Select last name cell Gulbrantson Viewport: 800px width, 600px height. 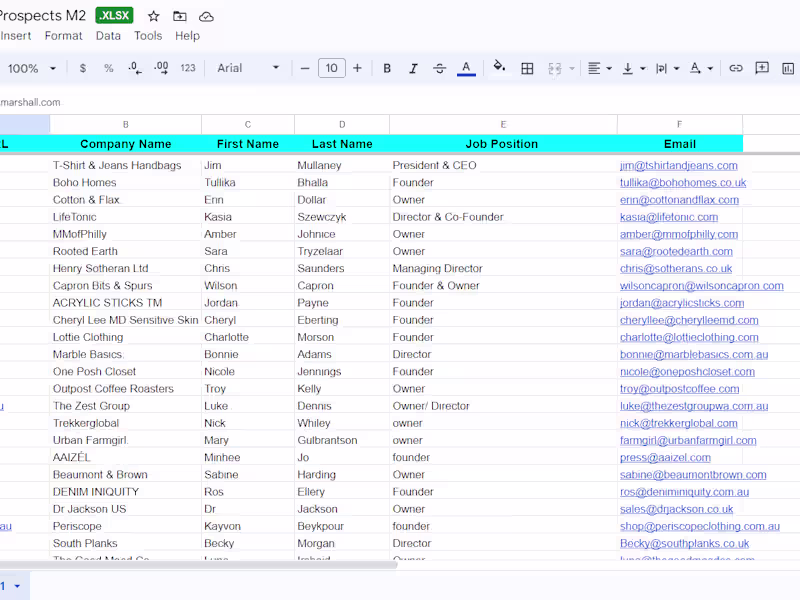[x=342, y=440]
